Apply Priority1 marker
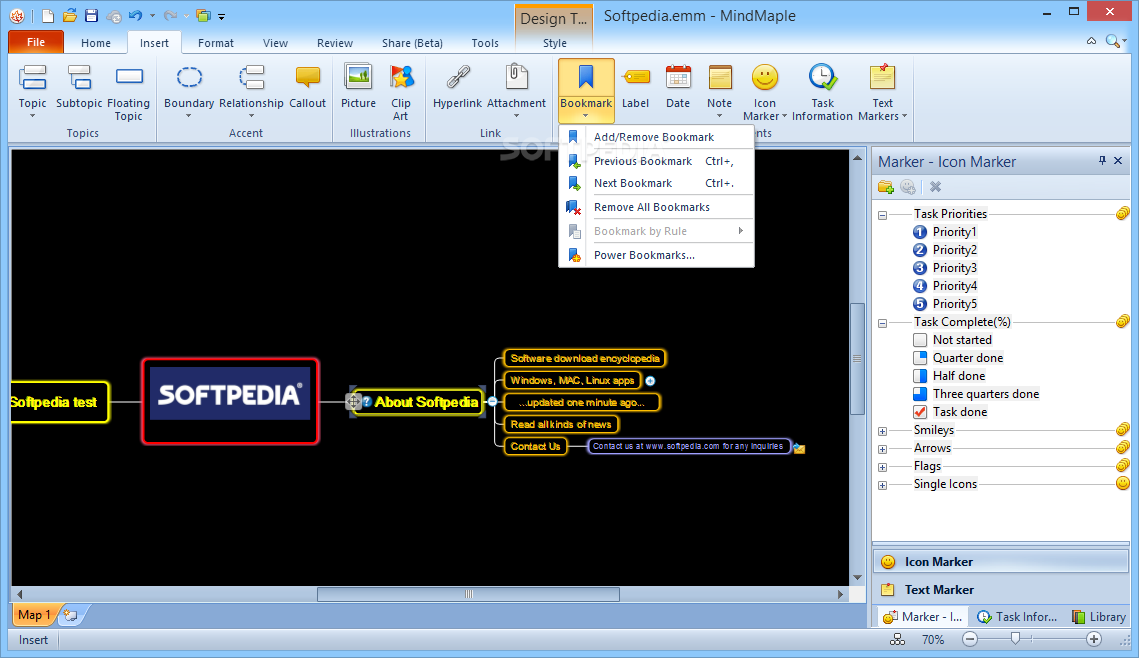1139x658 pixels. coord(945,232)
